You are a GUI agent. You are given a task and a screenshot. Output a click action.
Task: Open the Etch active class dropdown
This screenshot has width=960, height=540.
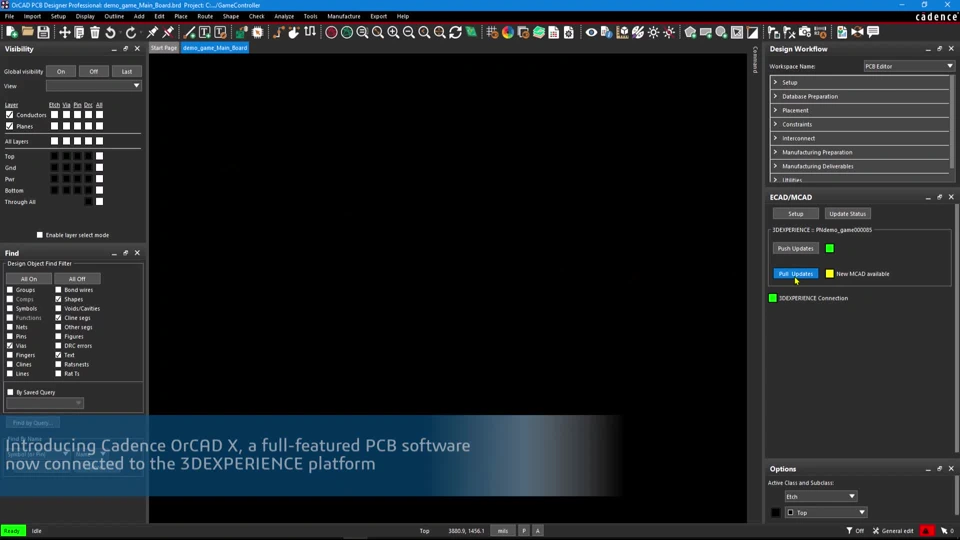[x=820, y=497]
